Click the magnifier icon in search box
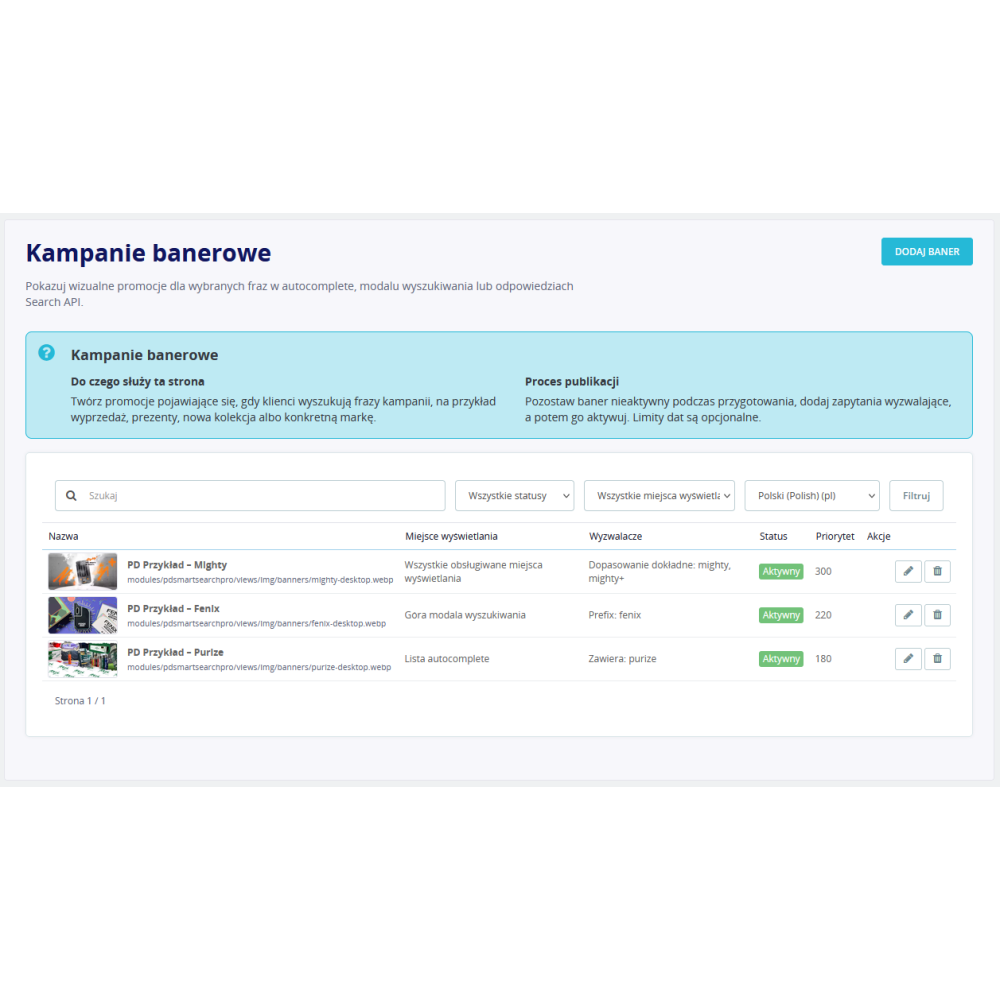The width and height of the screenshot is (1000, 1000). coord(71,496)
